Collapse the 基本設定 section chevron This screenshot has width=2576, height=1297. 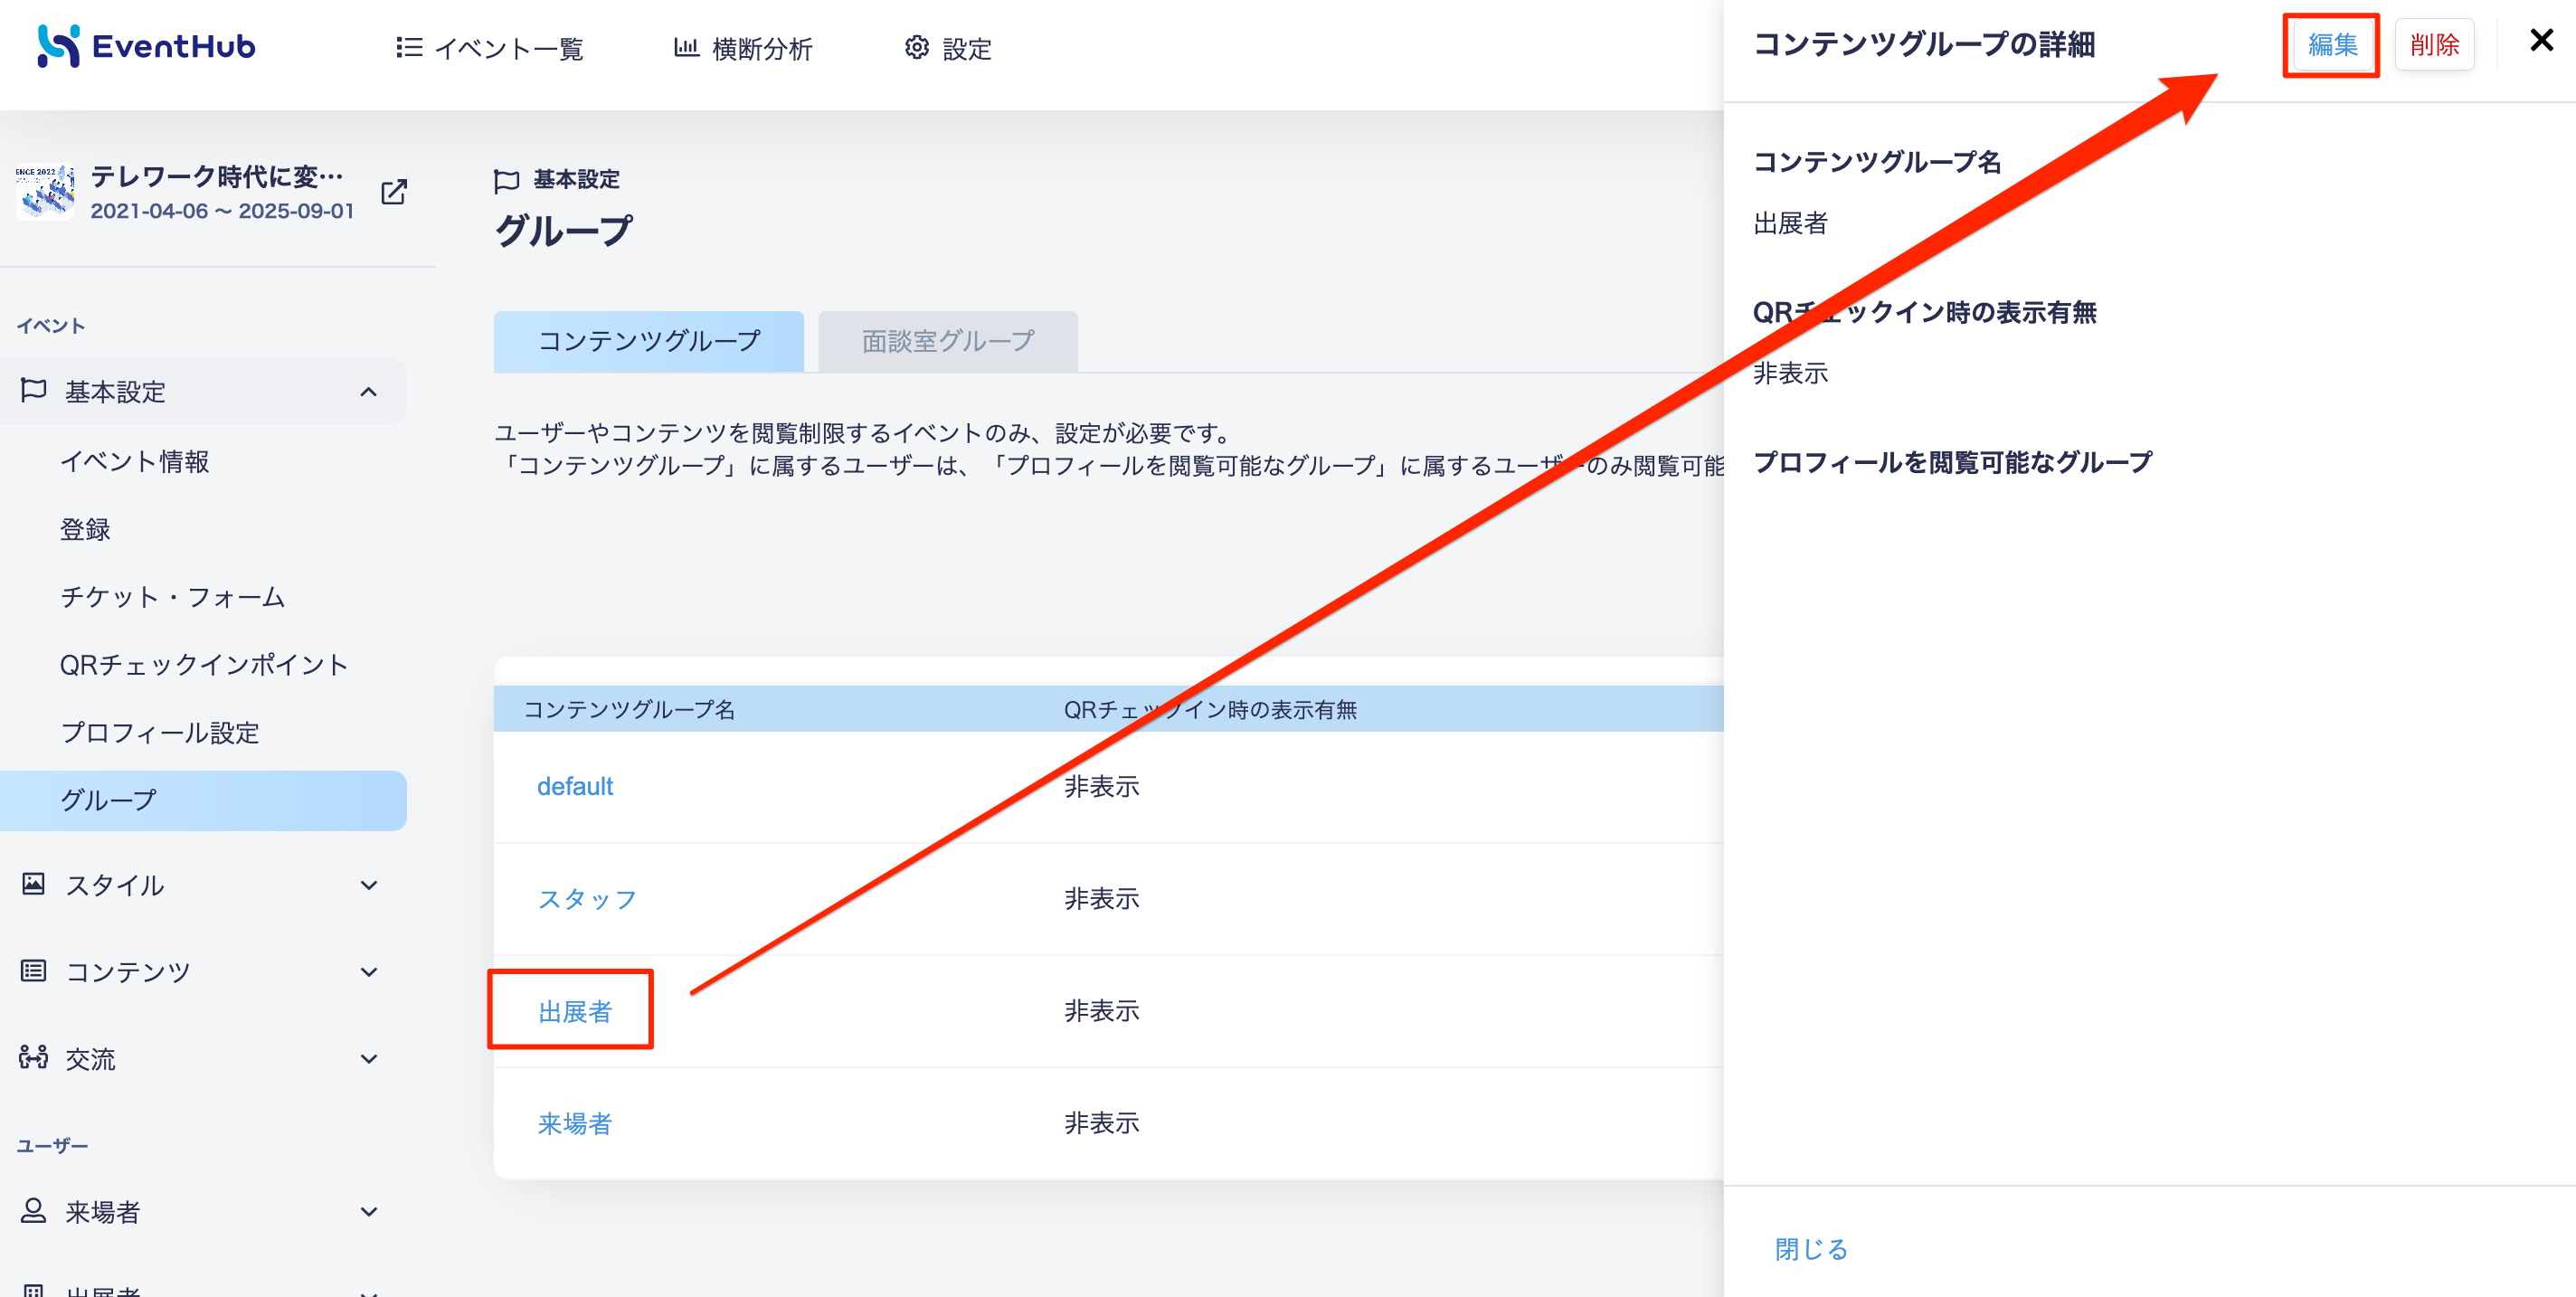369,392
